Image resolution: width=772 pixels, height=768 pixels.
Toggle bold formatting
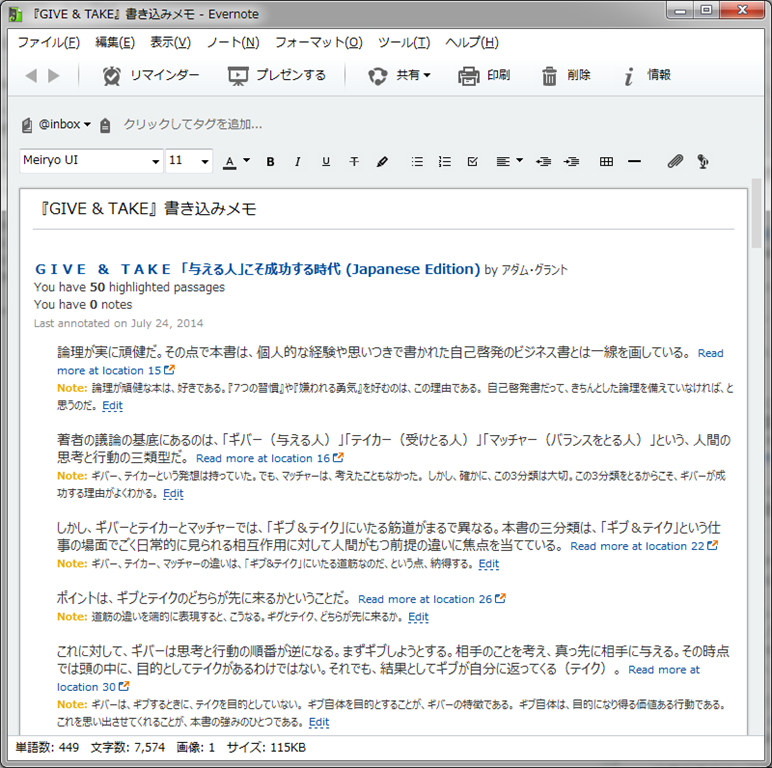pyautogui.click(x=270, y=161)
